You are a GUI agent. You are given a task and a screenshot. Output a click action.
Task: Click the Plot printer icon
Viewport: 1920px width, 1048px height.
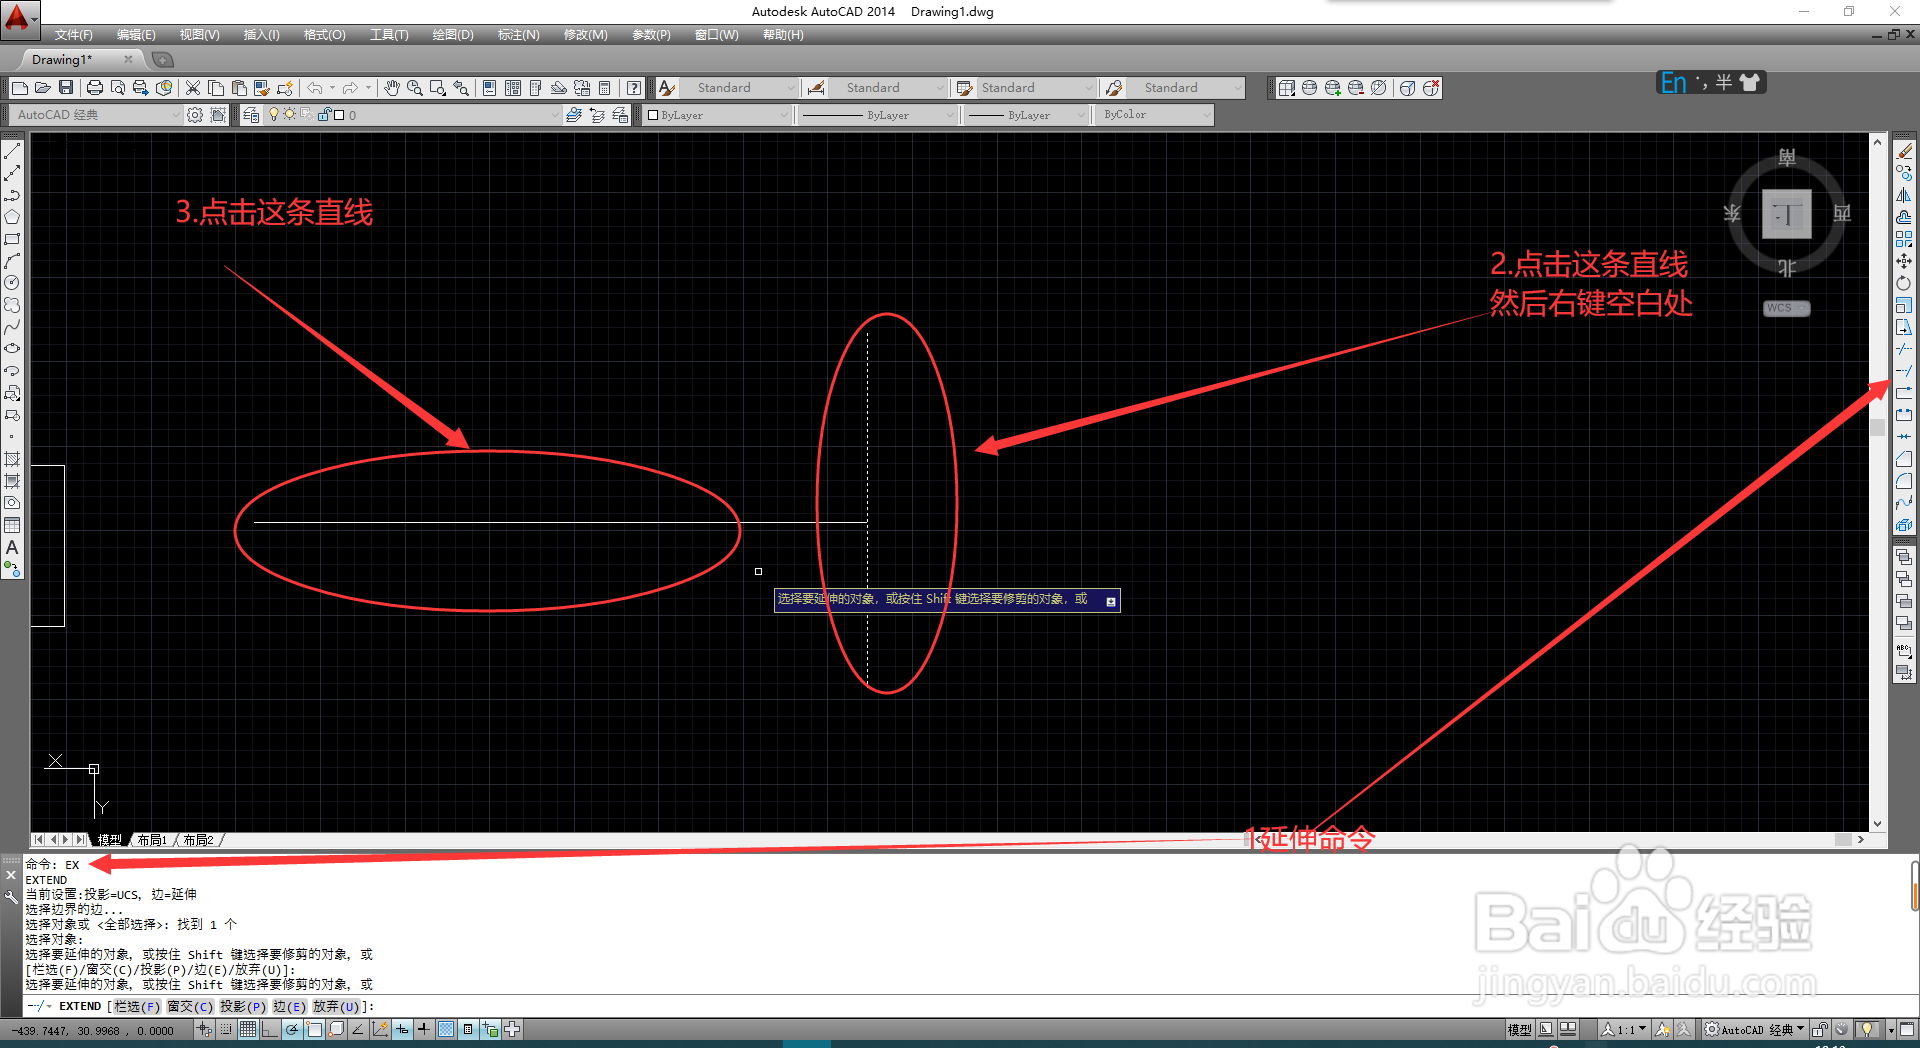[x=95, y=88]
